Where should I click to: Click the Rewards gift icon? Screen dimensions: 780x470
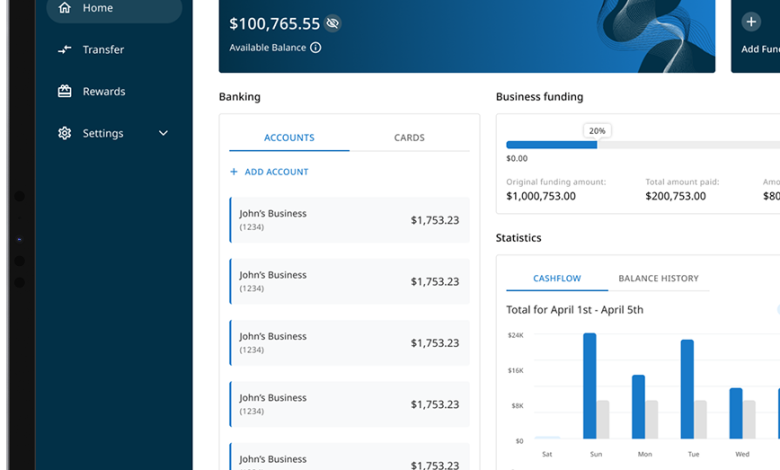click(x=65, y=91)
